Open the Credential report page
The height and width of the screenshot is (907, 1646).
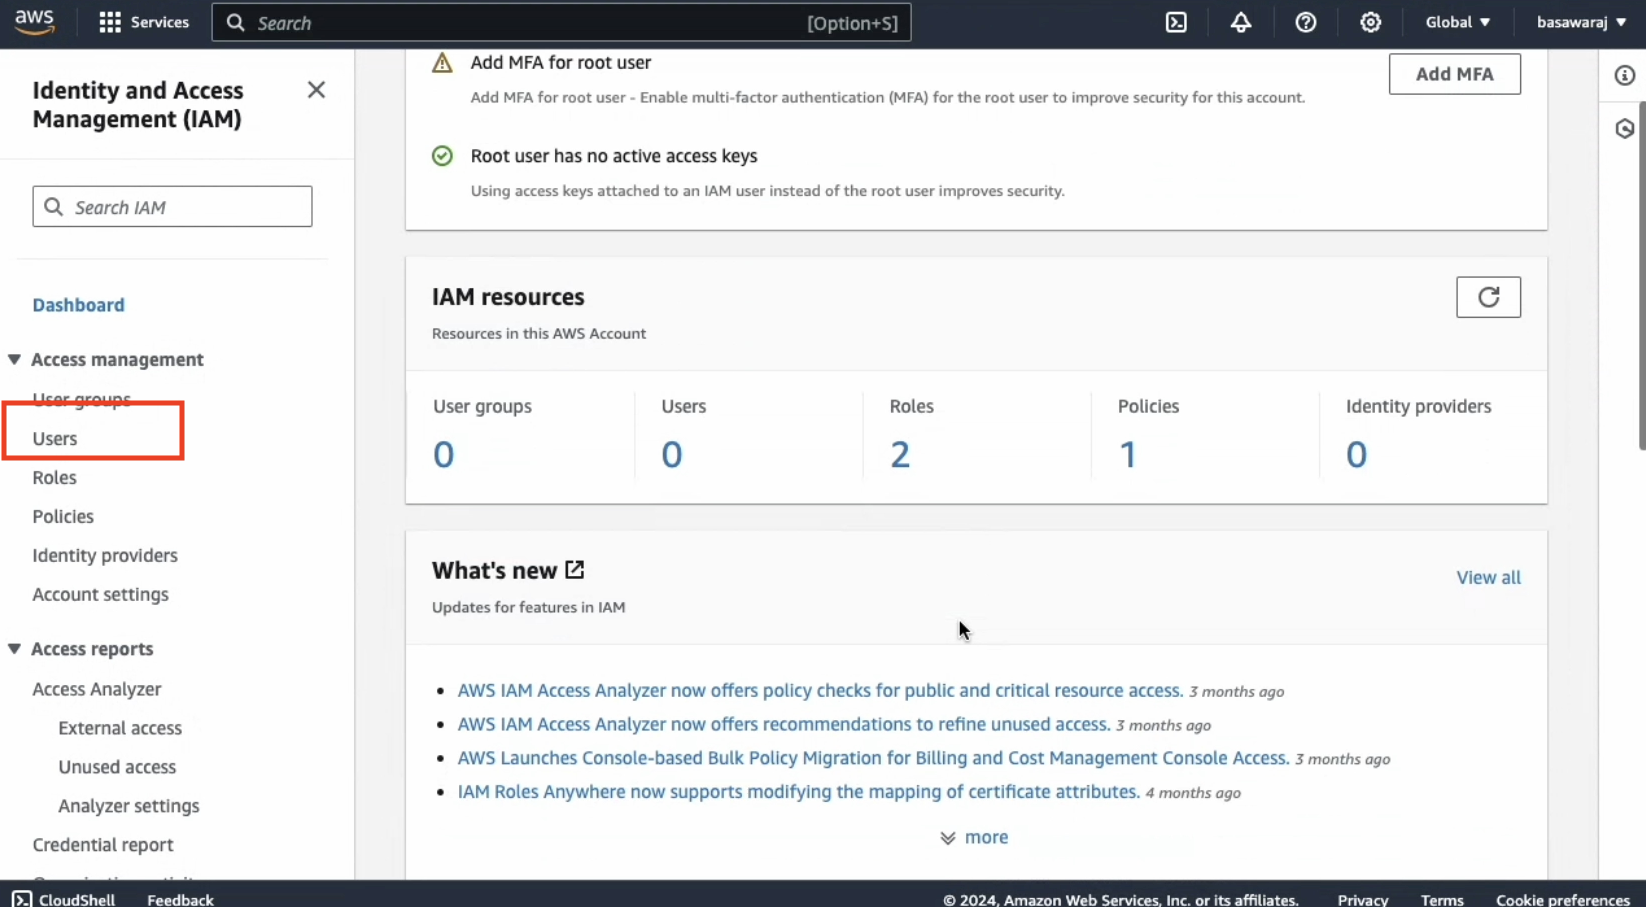tap(102, 845)
